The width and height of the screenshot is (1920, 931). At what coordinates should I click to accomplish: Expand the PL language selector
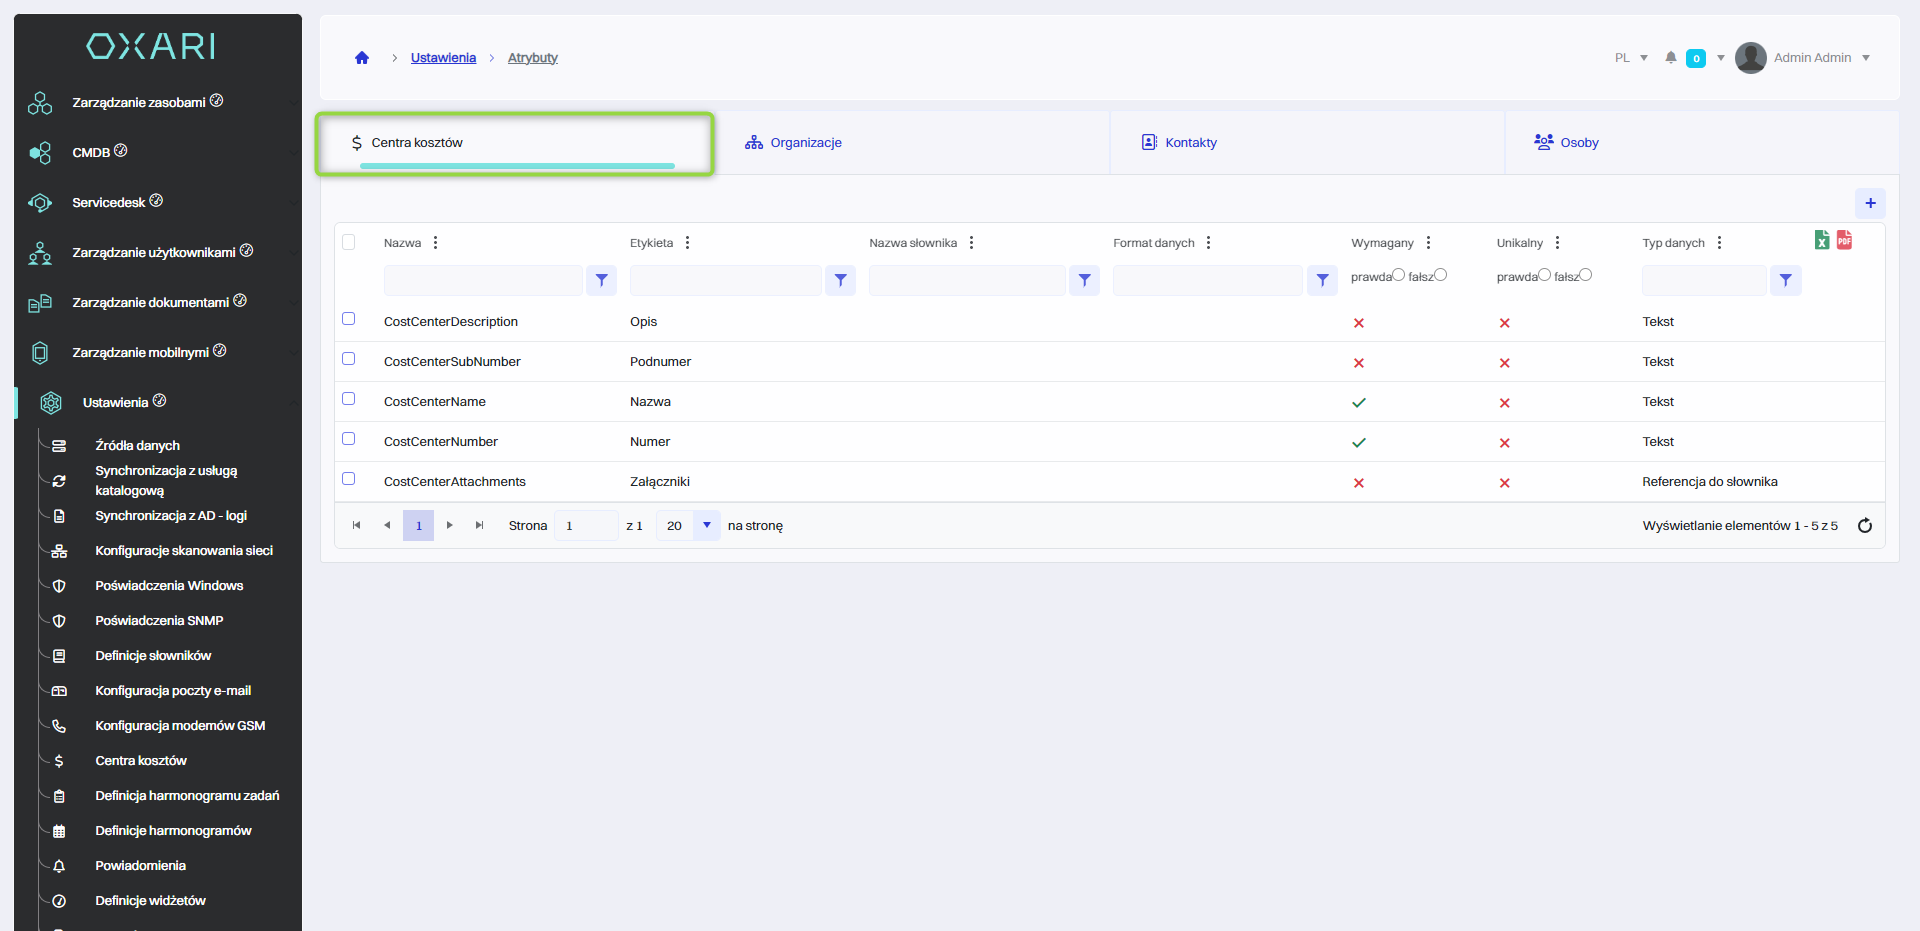click(1631, 58)
